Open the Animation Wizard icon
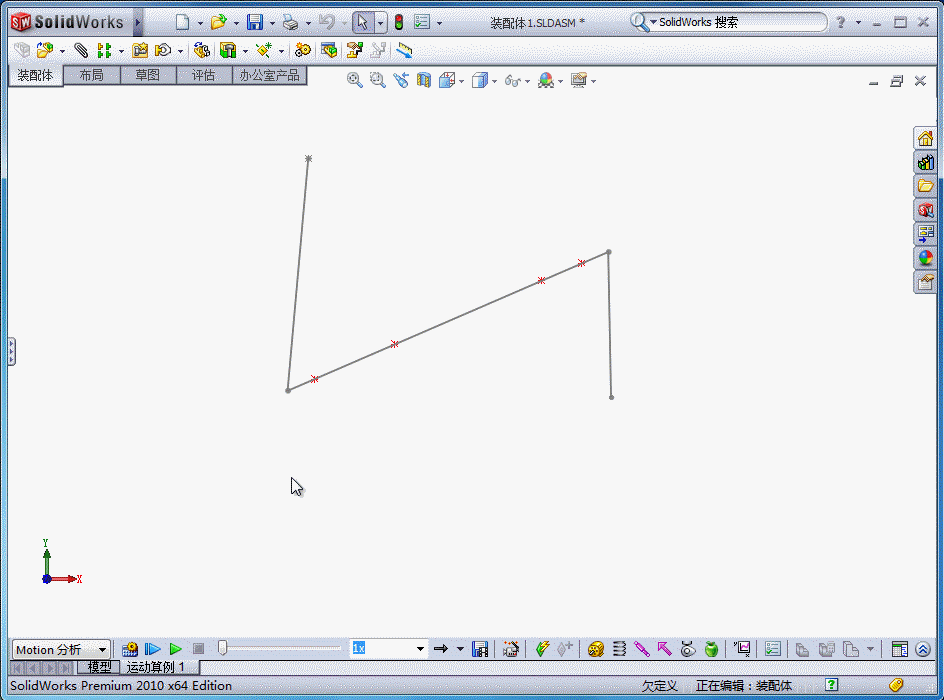This screenshot has height=700, width=944. pos(511,649)
